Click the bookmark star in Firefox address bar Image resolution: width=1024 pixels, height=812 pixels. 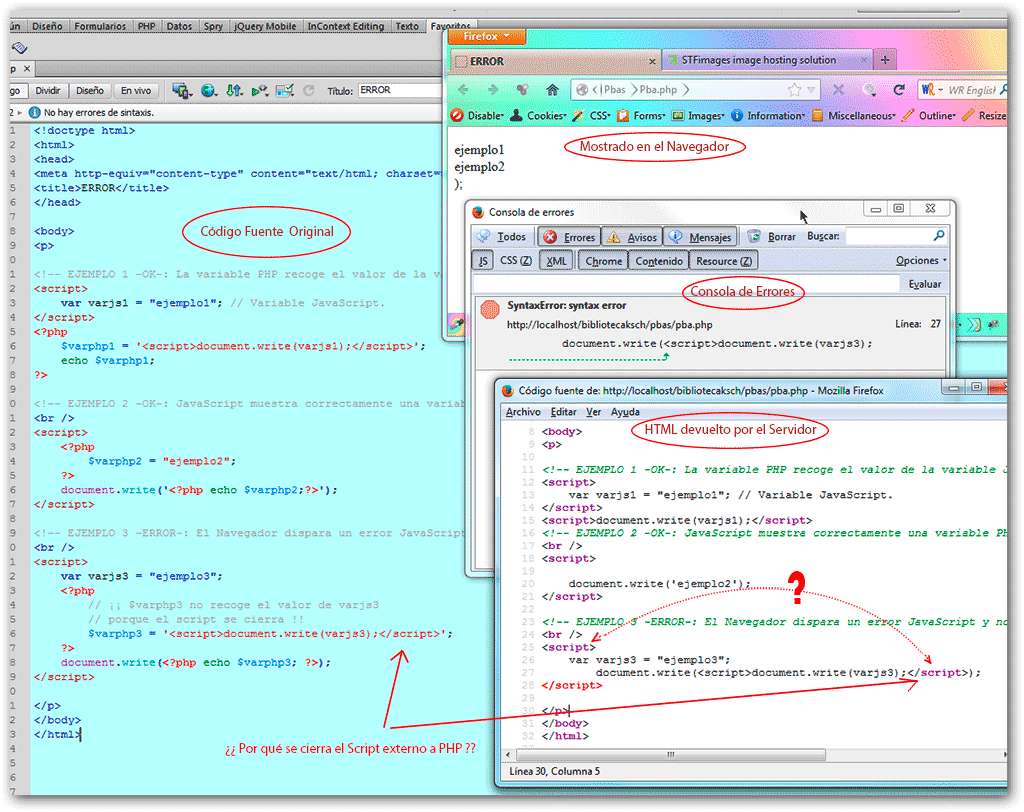point(794,89)
